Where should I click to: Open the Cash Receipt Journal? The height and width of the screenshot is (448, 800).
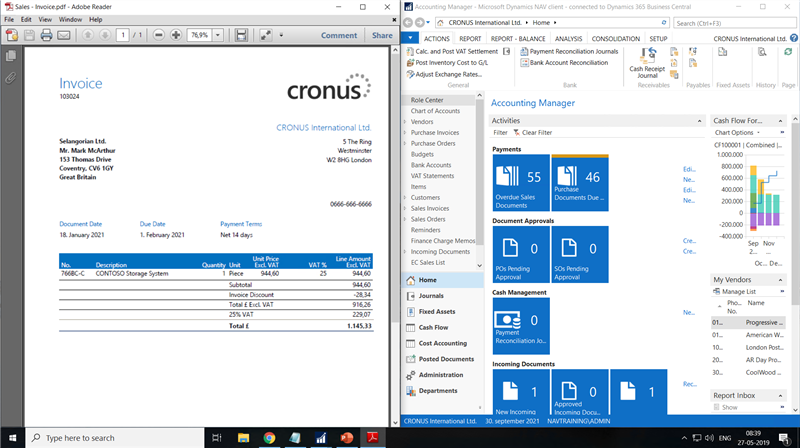click(x=647, y=63)
